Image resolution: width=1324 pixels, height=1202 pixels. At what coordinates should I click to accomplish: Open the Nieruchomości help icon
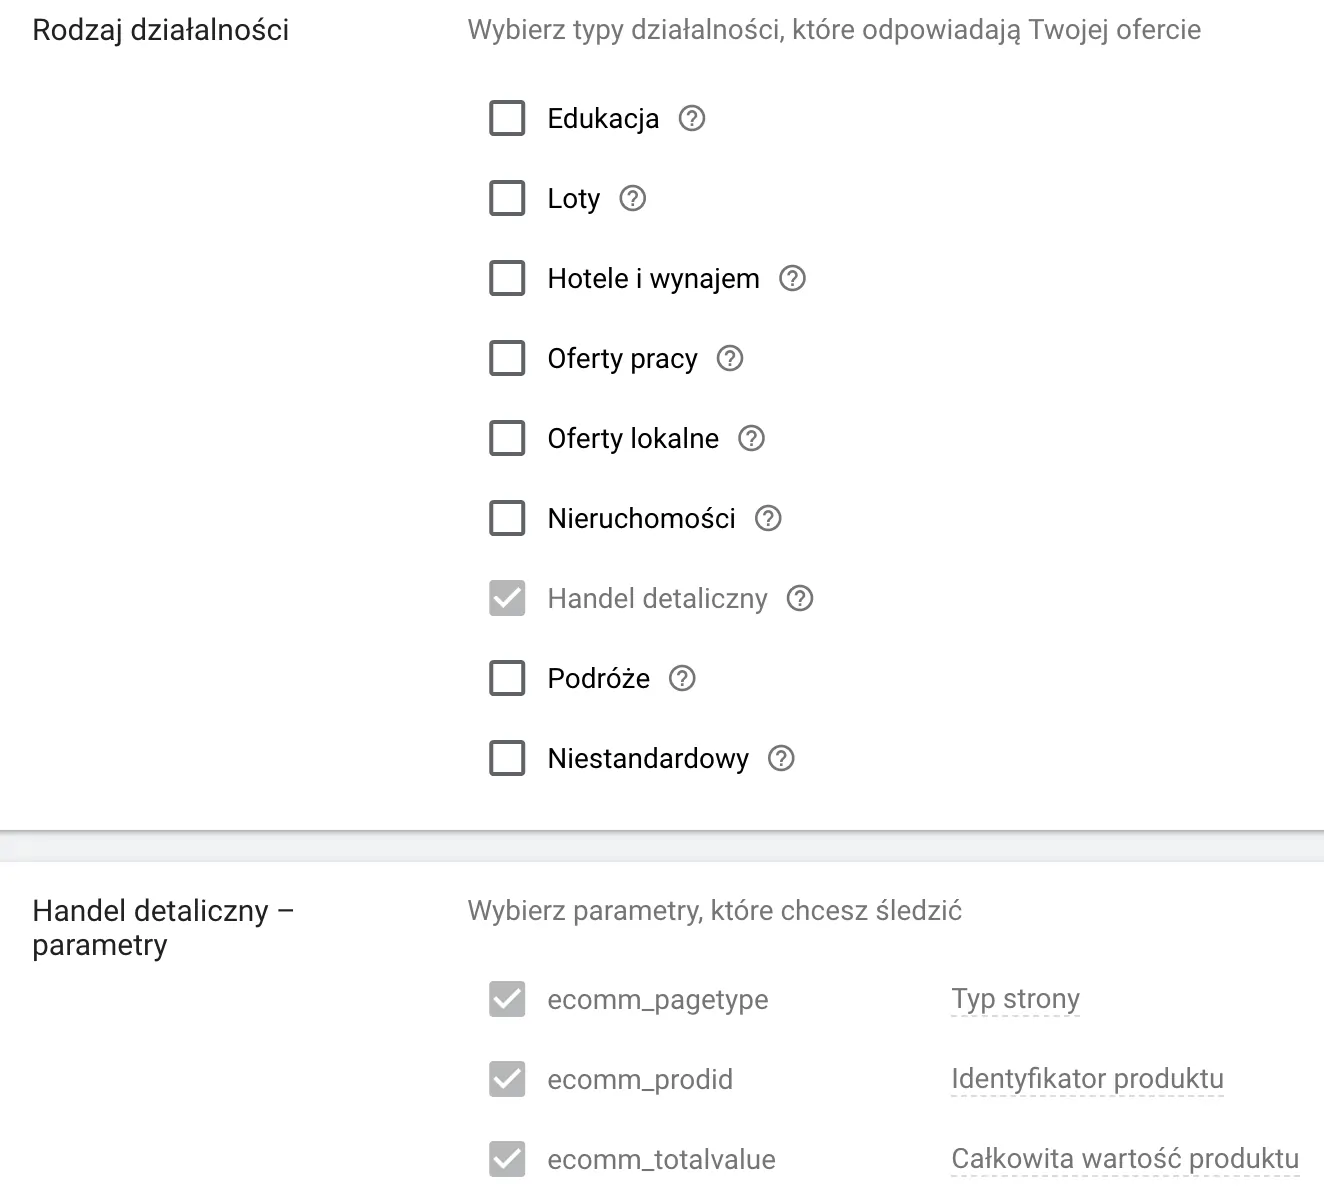click(768, 519)
